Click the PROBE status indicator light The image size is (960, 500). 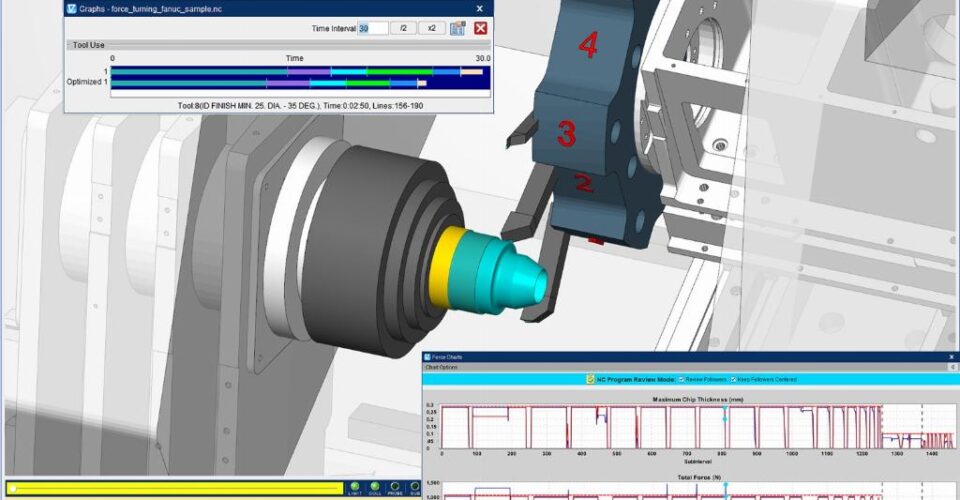tap(395, 487)
